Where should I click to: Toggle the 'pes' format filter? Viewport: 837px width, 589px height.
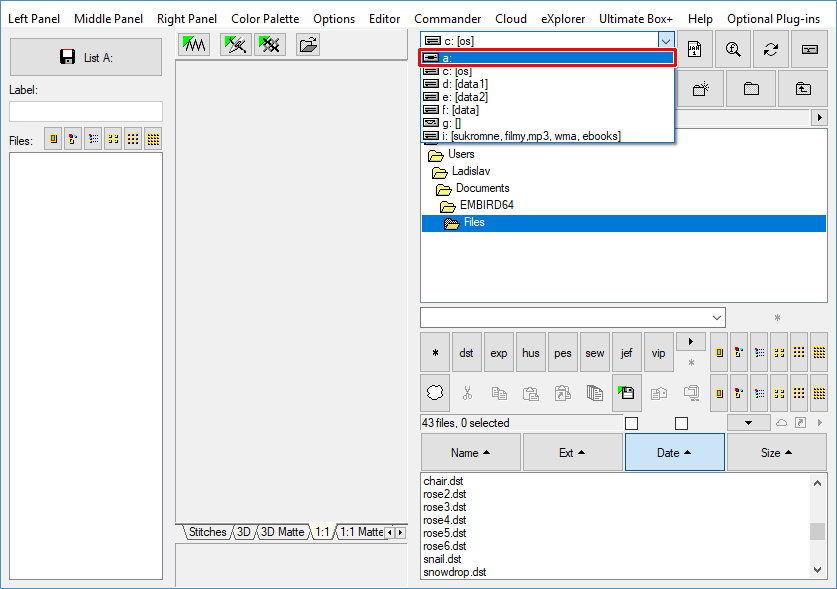click(x=563, y=352)
